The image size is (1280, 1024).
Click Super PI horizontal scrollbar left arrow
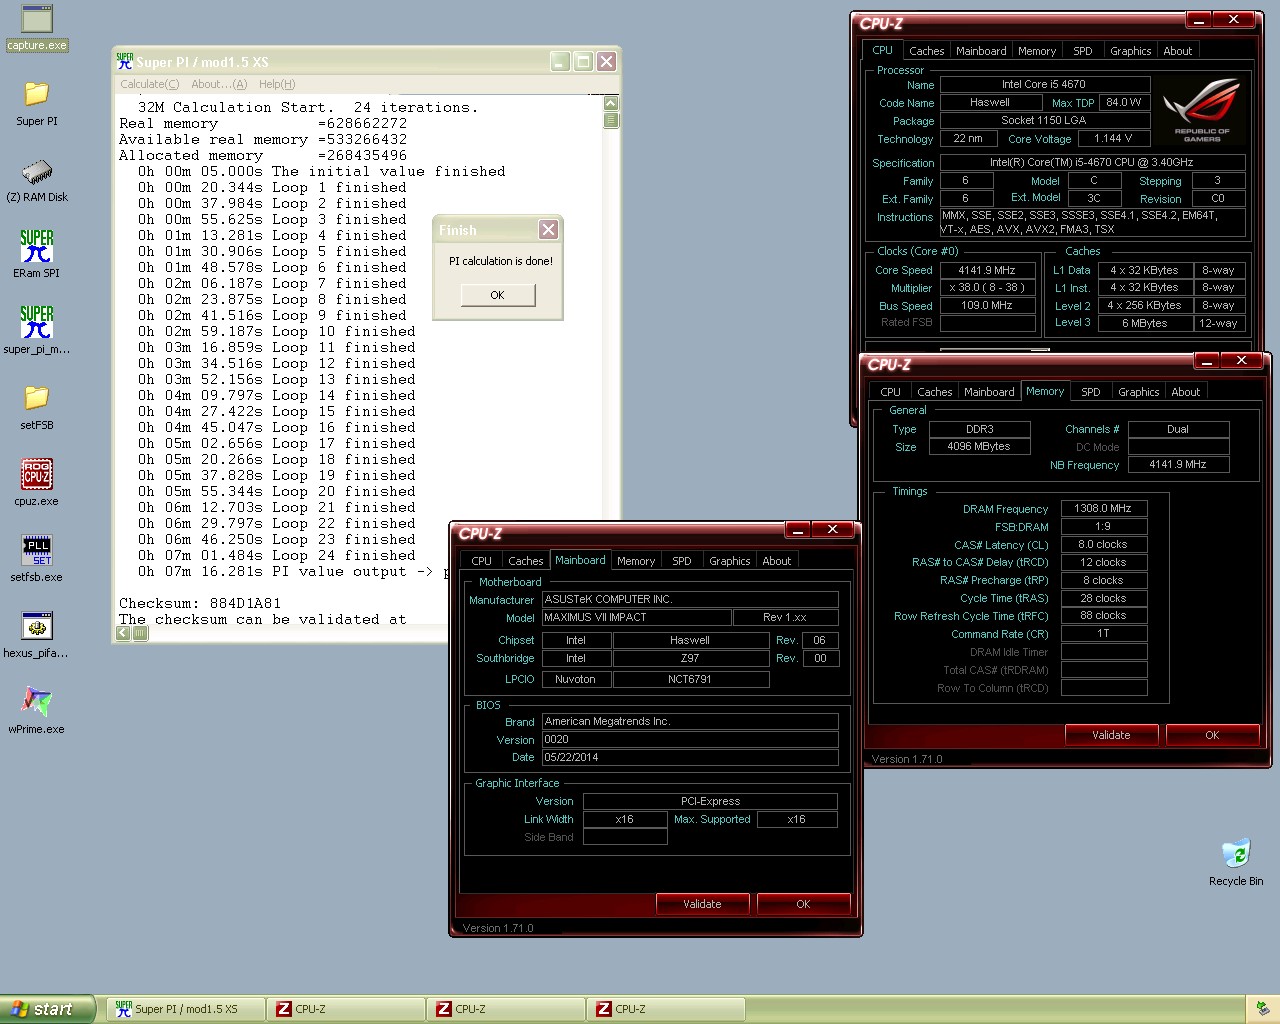point(124,632)
